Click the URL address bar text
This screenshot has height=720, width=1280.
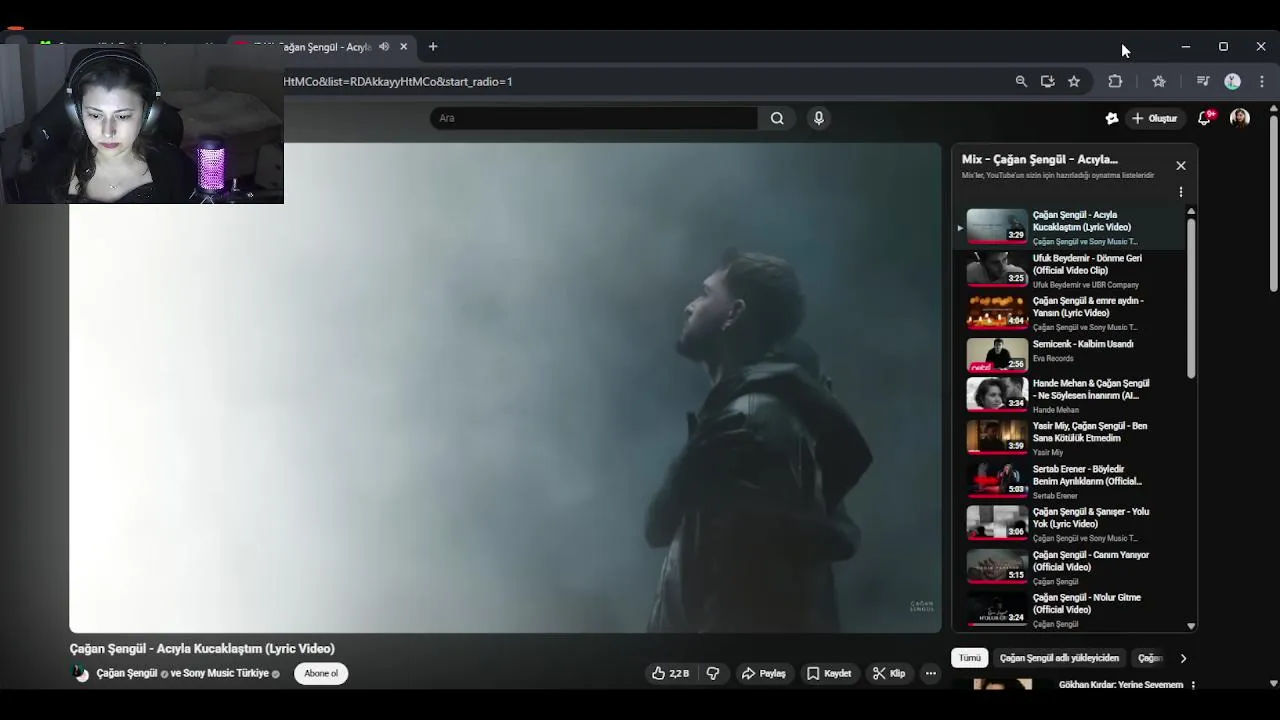pos(398,82)
